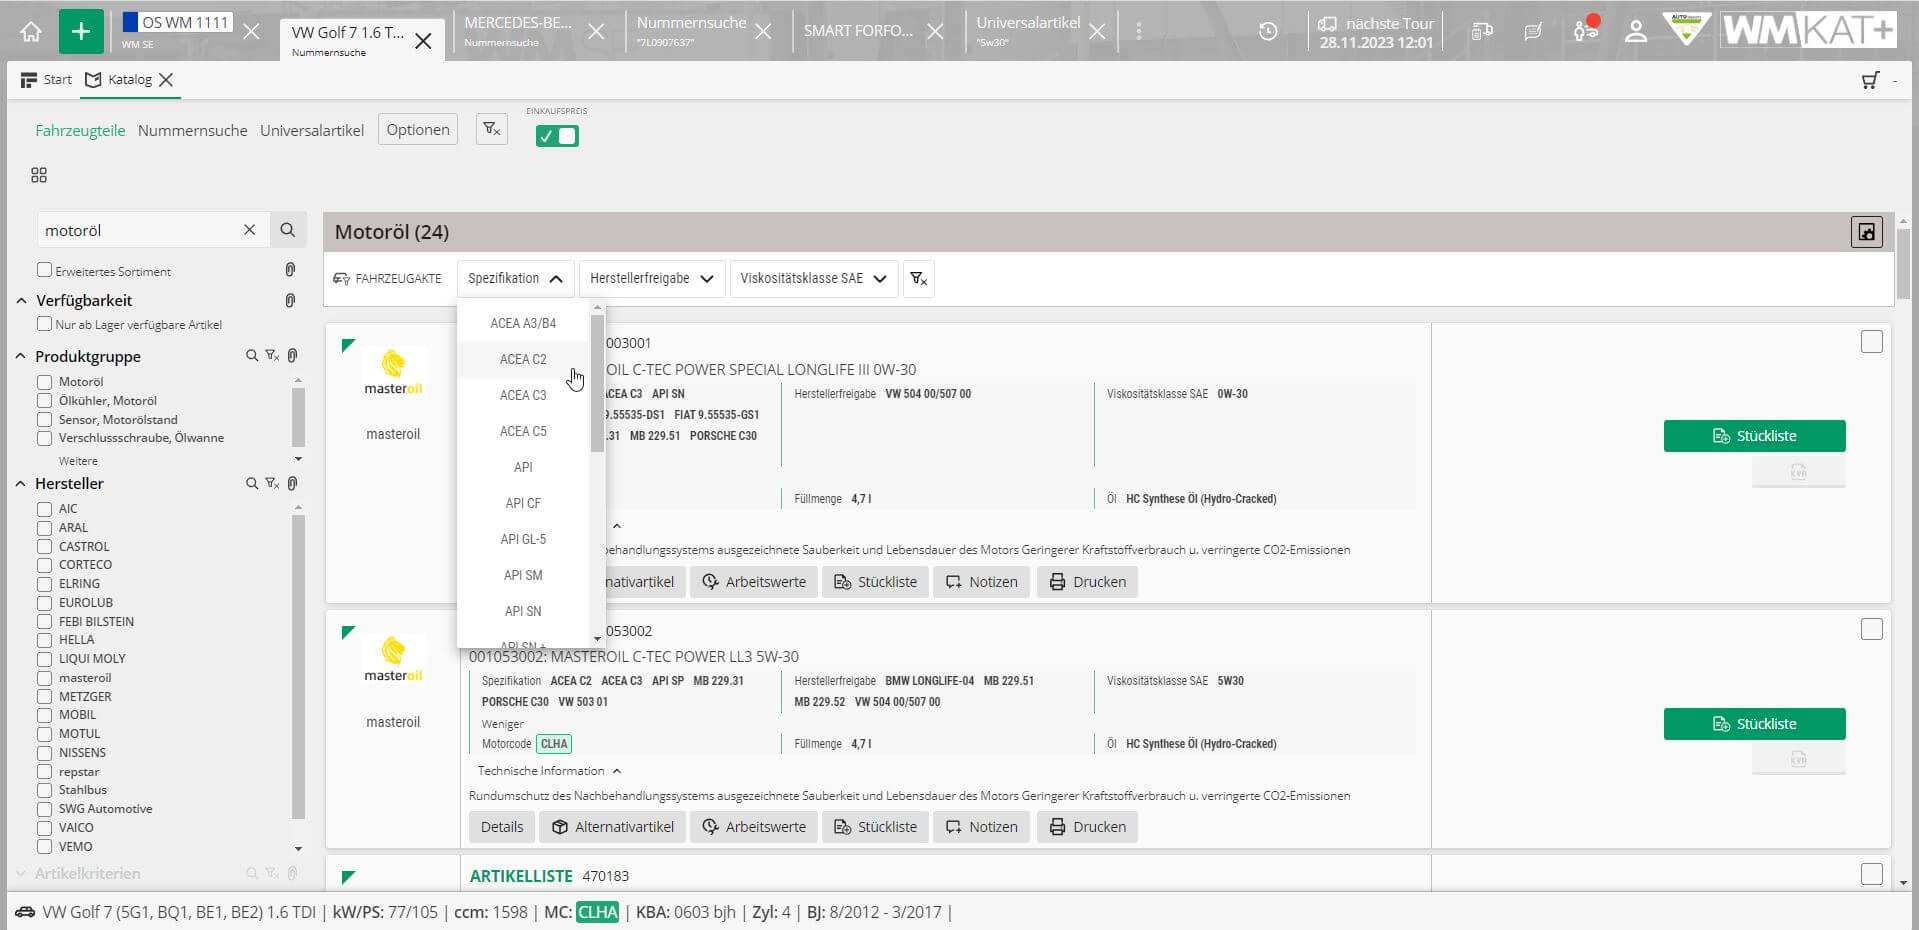This screenshot has height=930, width=1919.
Task: Click paperclip icon beside Verfügbarkeit
Action: (x=290, y=300)
